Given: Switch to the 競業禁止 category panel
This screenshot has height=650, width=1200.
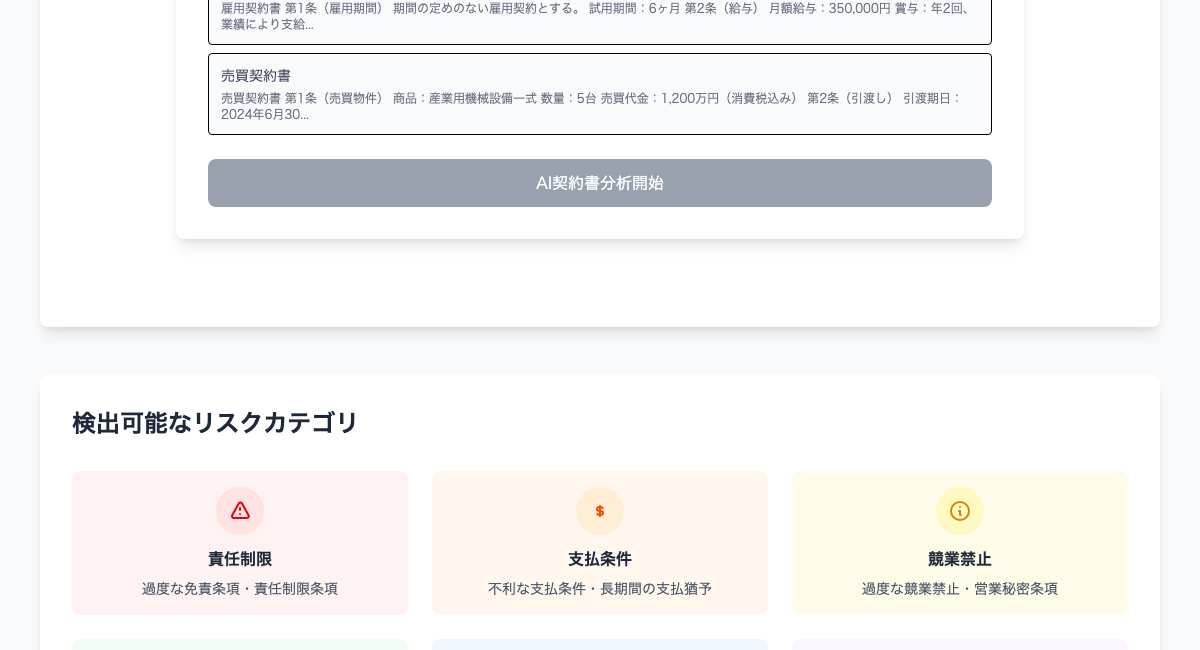Looking at the screenshot, I should click(960, 543).
